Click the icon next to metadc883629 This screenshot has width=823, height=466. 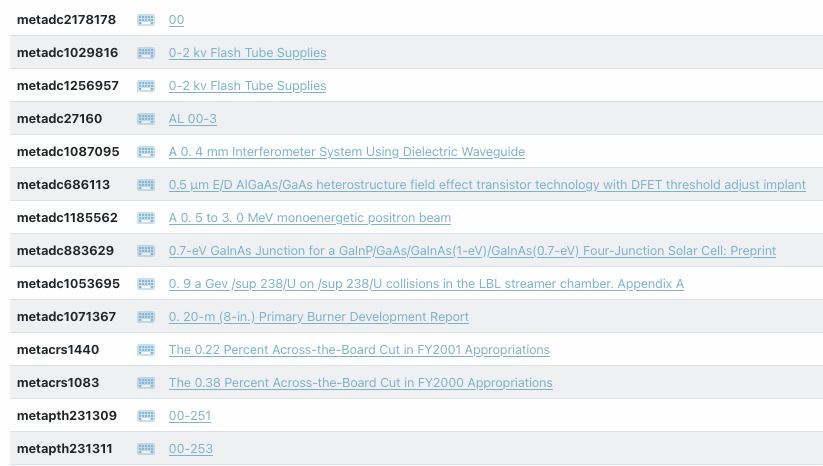click(x=146, y=251)
